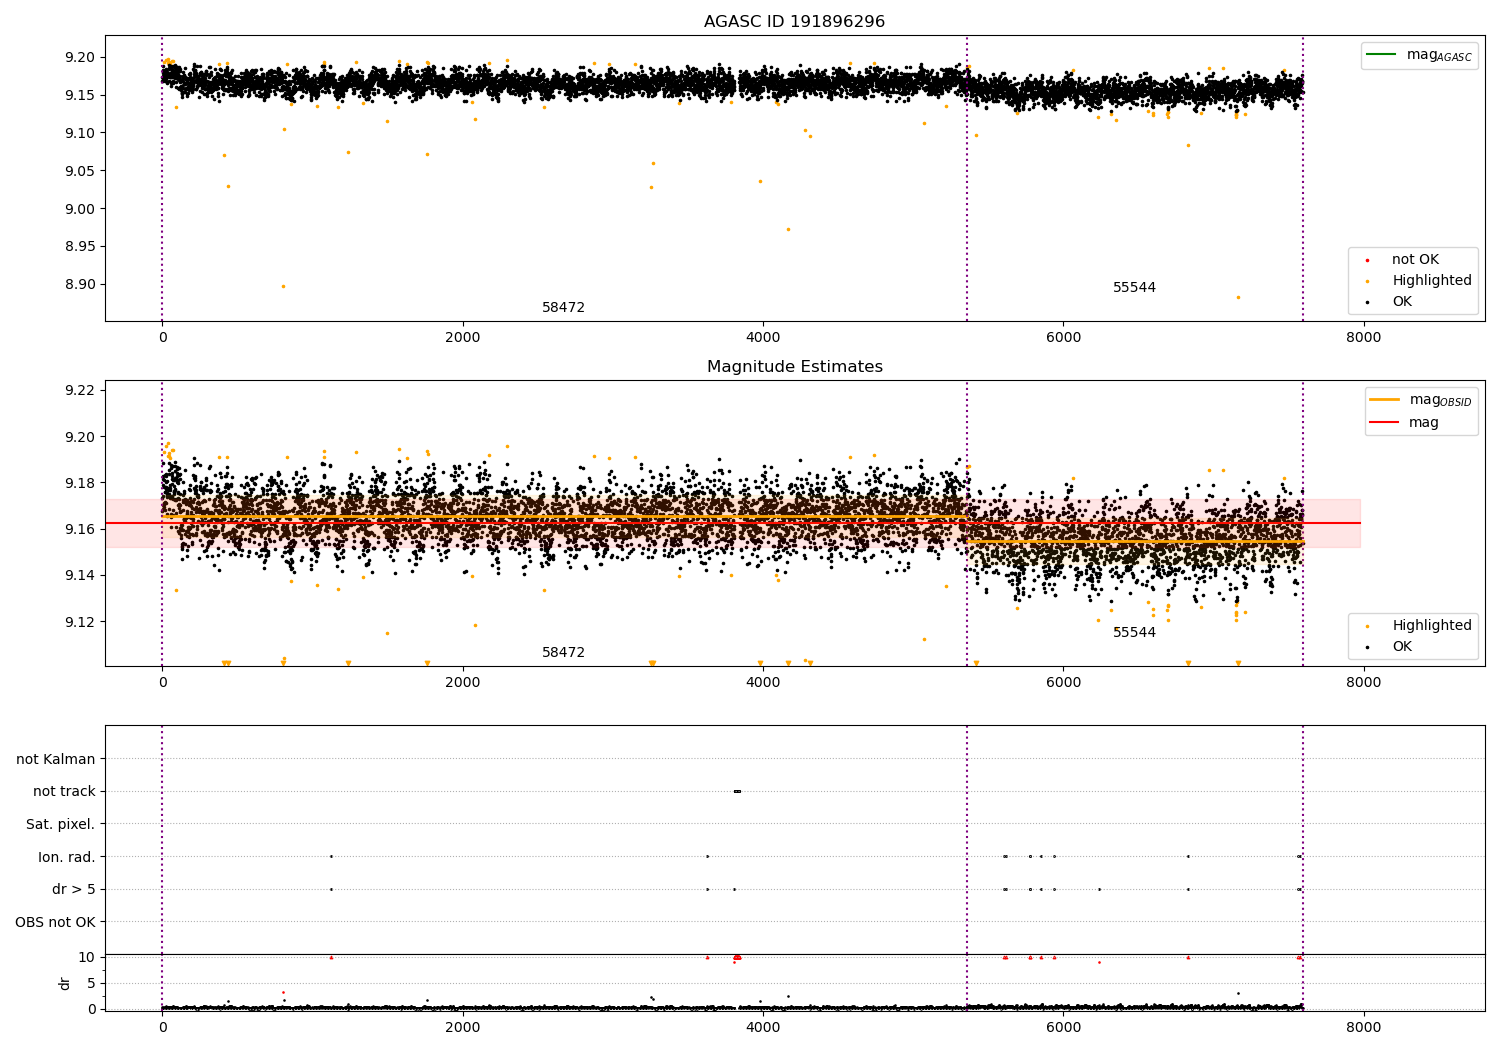Click the 2000 x-tick under the bottom plot
Image resolution: width=1500 pixels, height=1050 pixels.
463,1027
